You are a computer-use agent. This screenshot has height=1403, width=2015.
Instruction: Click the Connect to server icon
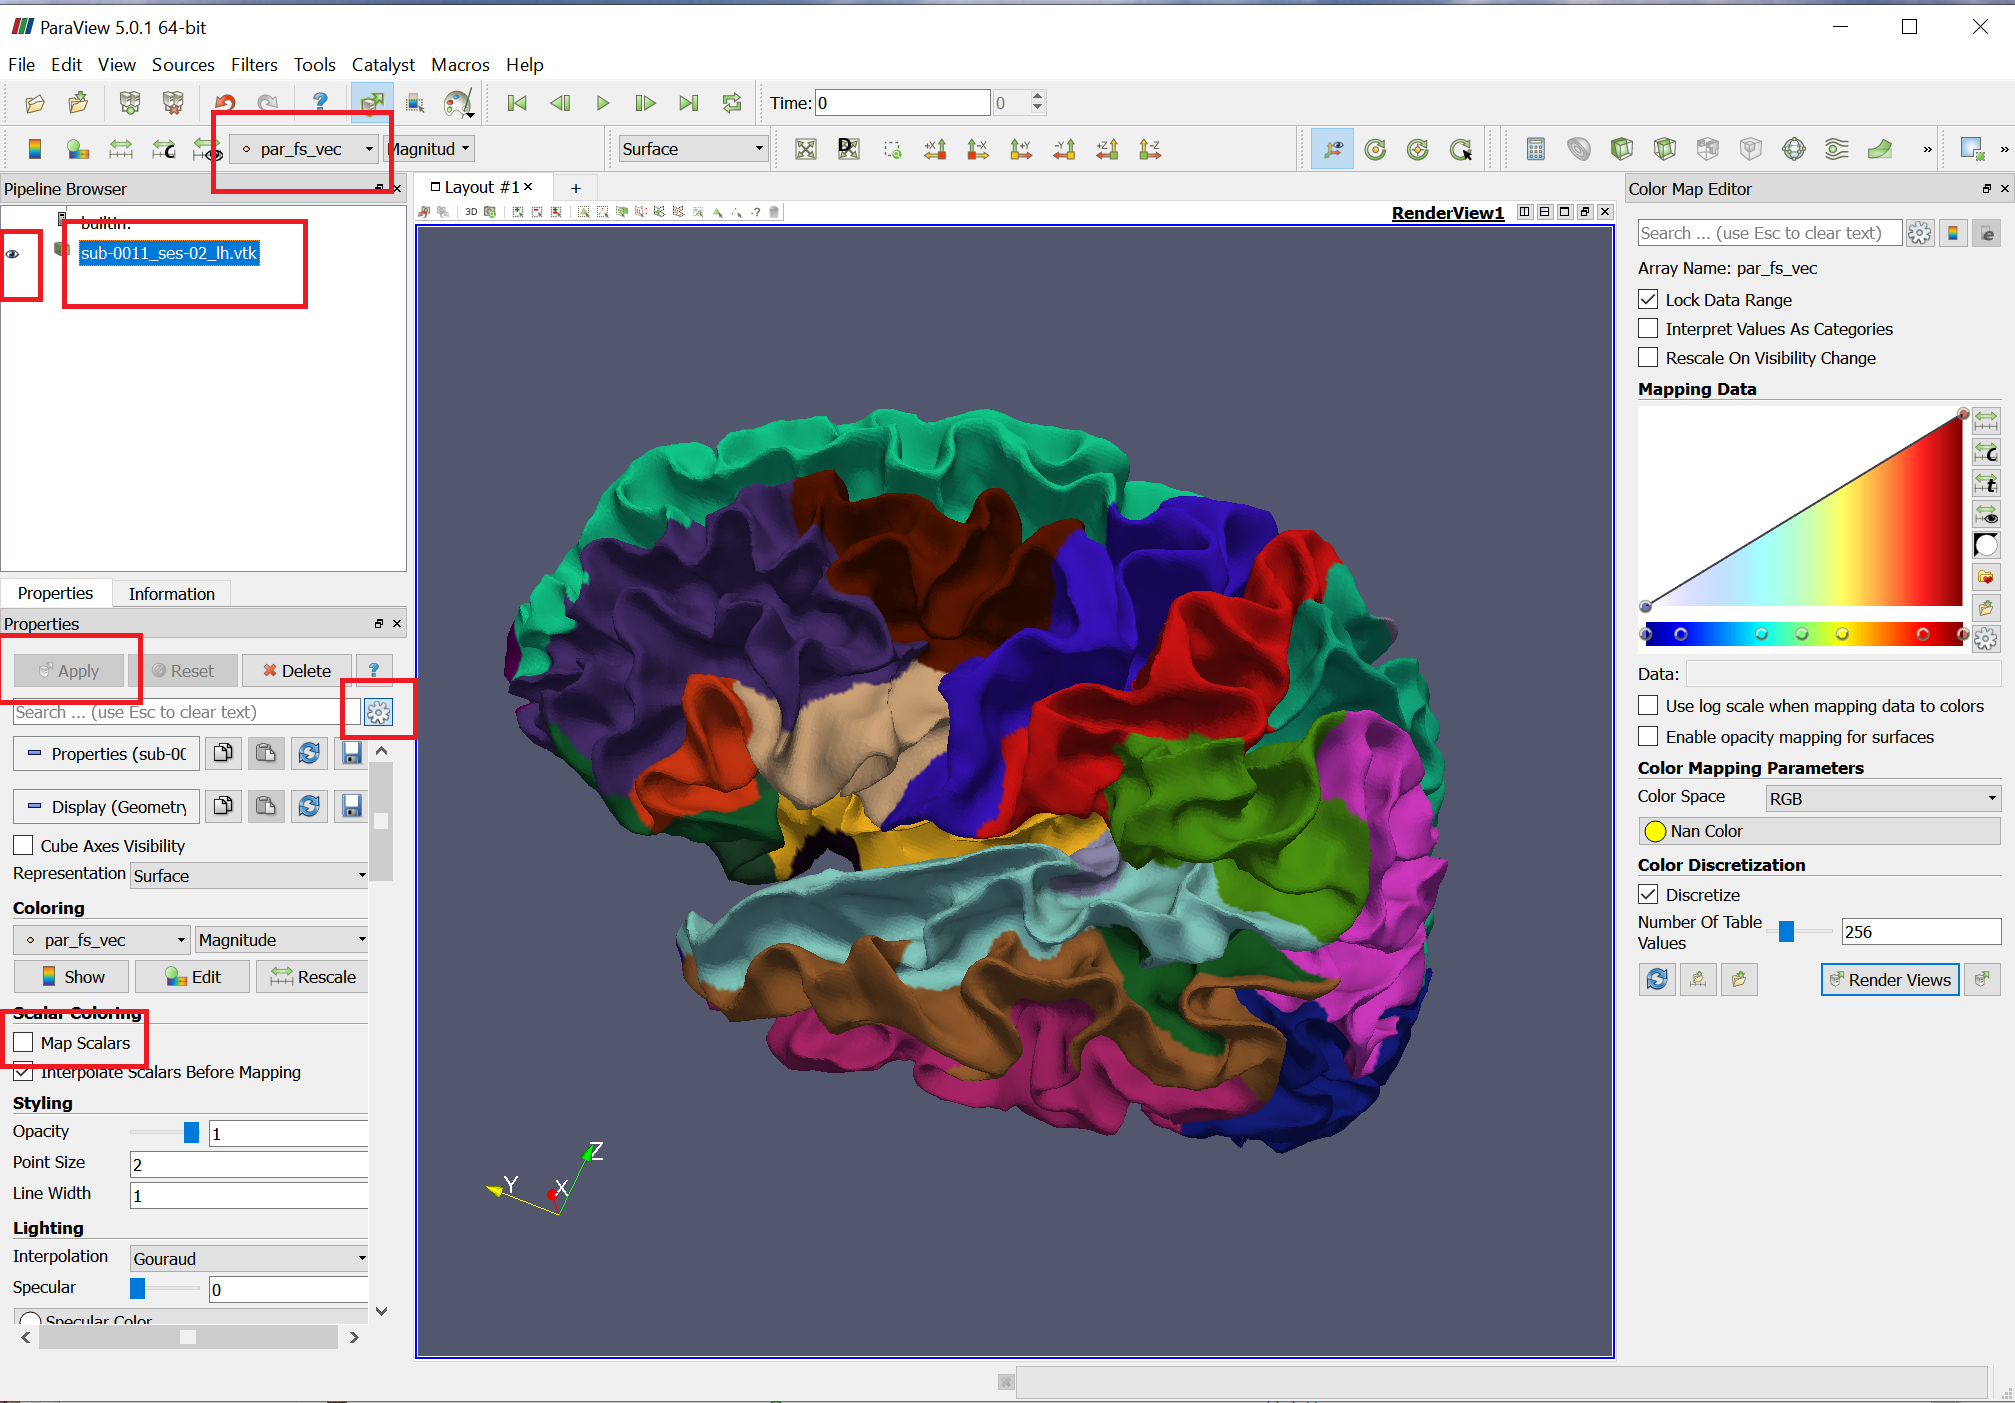pyautogui.click(x=129, y=103)
